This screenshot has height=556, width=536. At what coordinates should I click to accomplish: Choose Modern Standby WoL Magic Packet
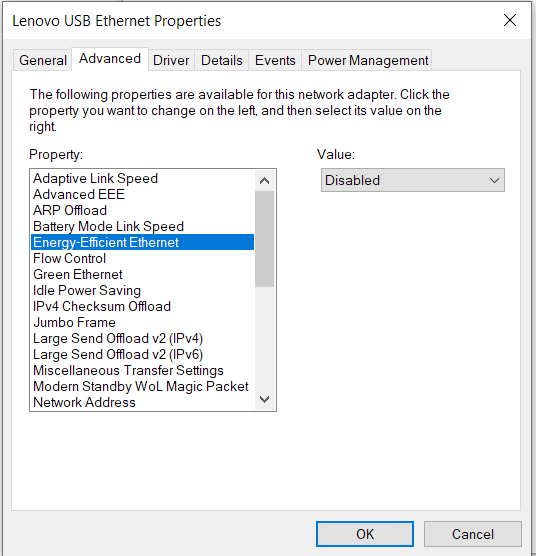[x=142, y=387]
